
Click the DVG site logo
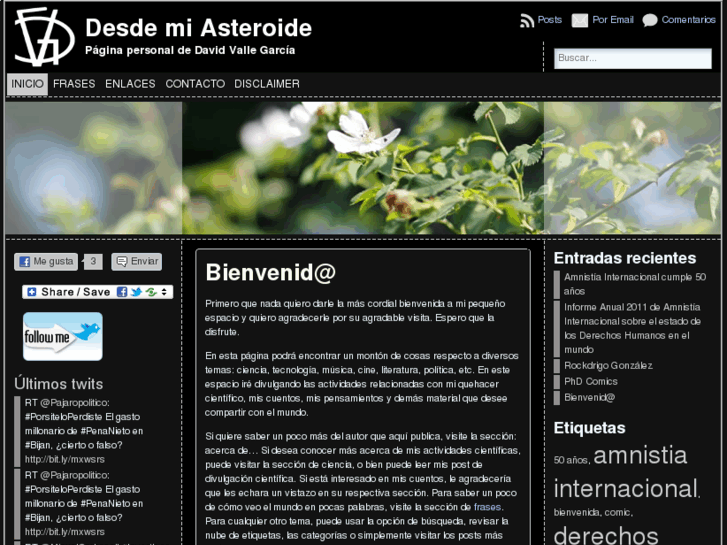tap(45, 37)
